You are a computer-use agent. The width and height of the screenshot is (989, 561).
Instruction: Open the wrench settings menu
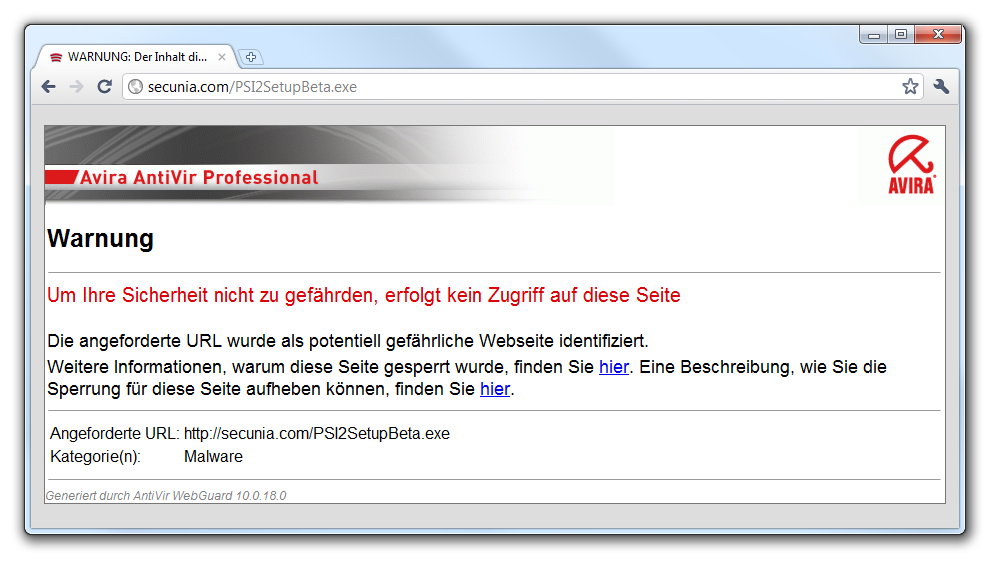[x=941, y=86]
